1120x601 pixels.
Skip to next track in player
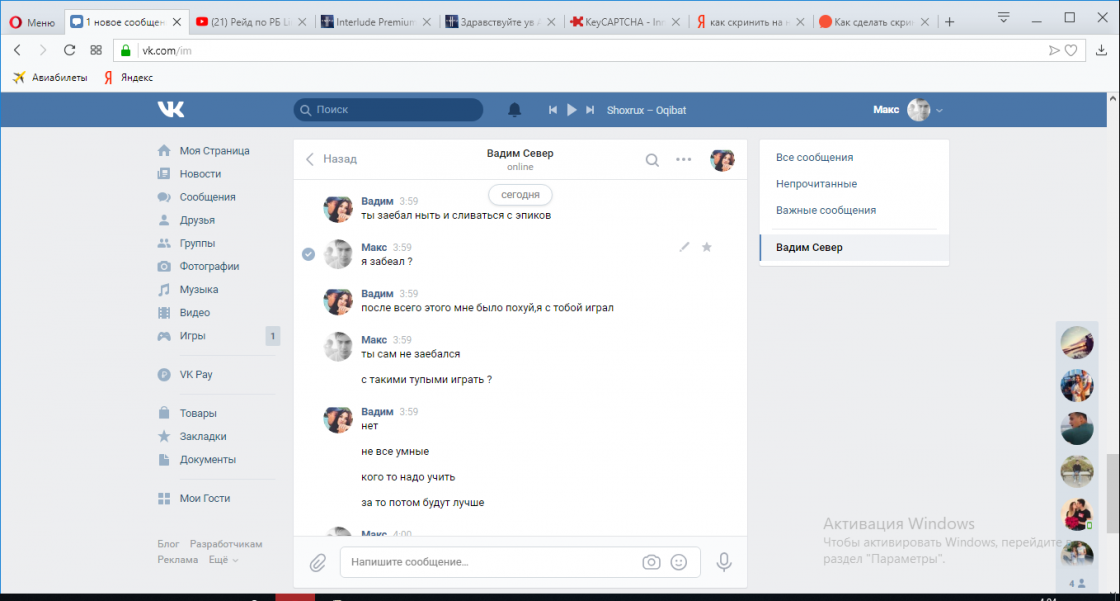(590, 110)
